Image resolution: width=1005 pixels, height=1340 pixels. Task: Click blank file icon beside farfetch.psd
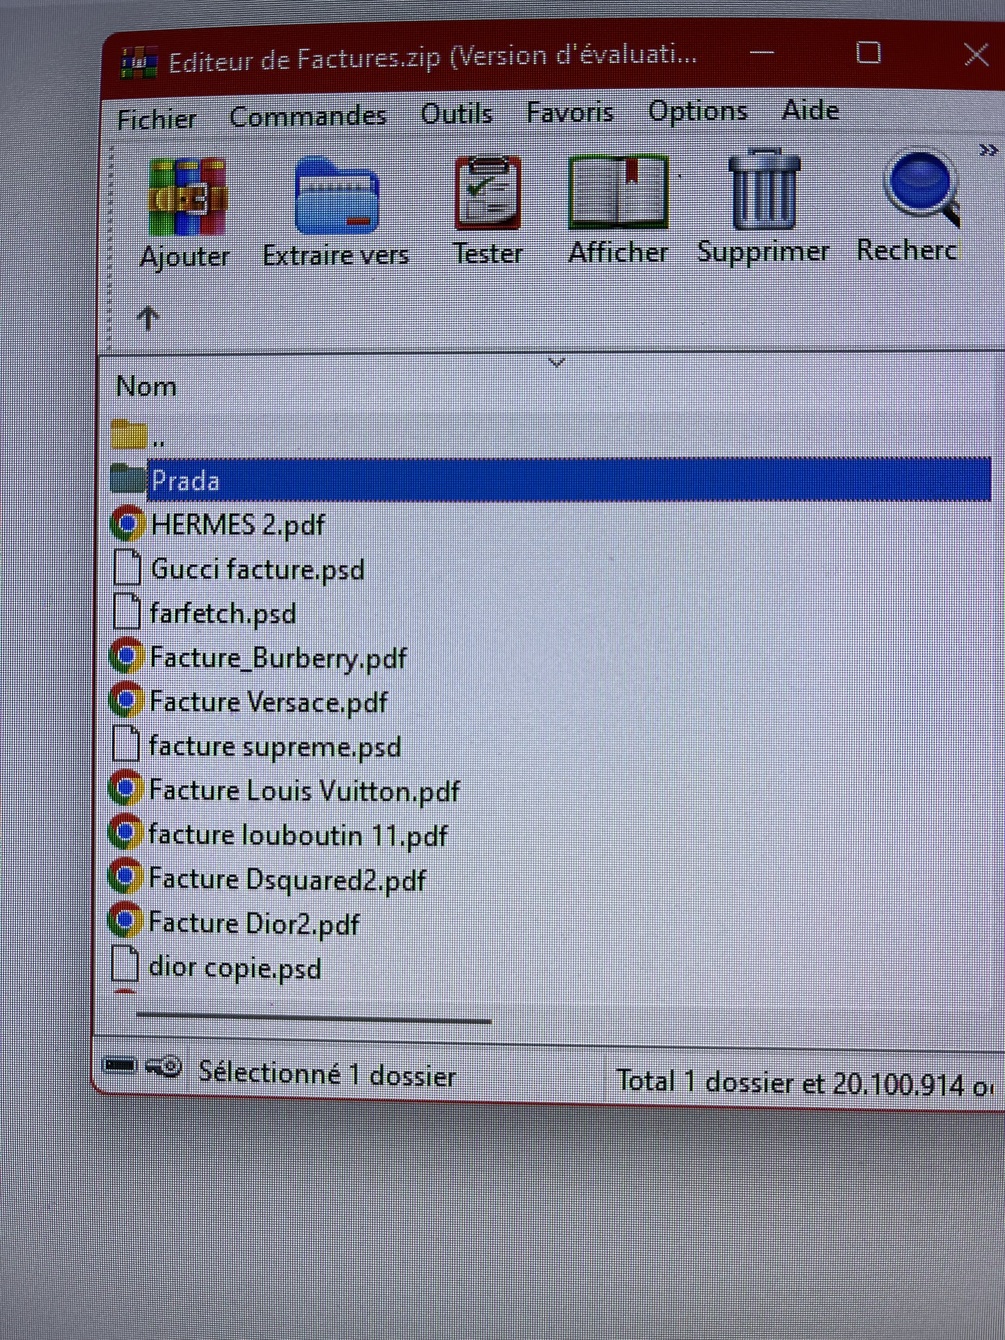126,612
